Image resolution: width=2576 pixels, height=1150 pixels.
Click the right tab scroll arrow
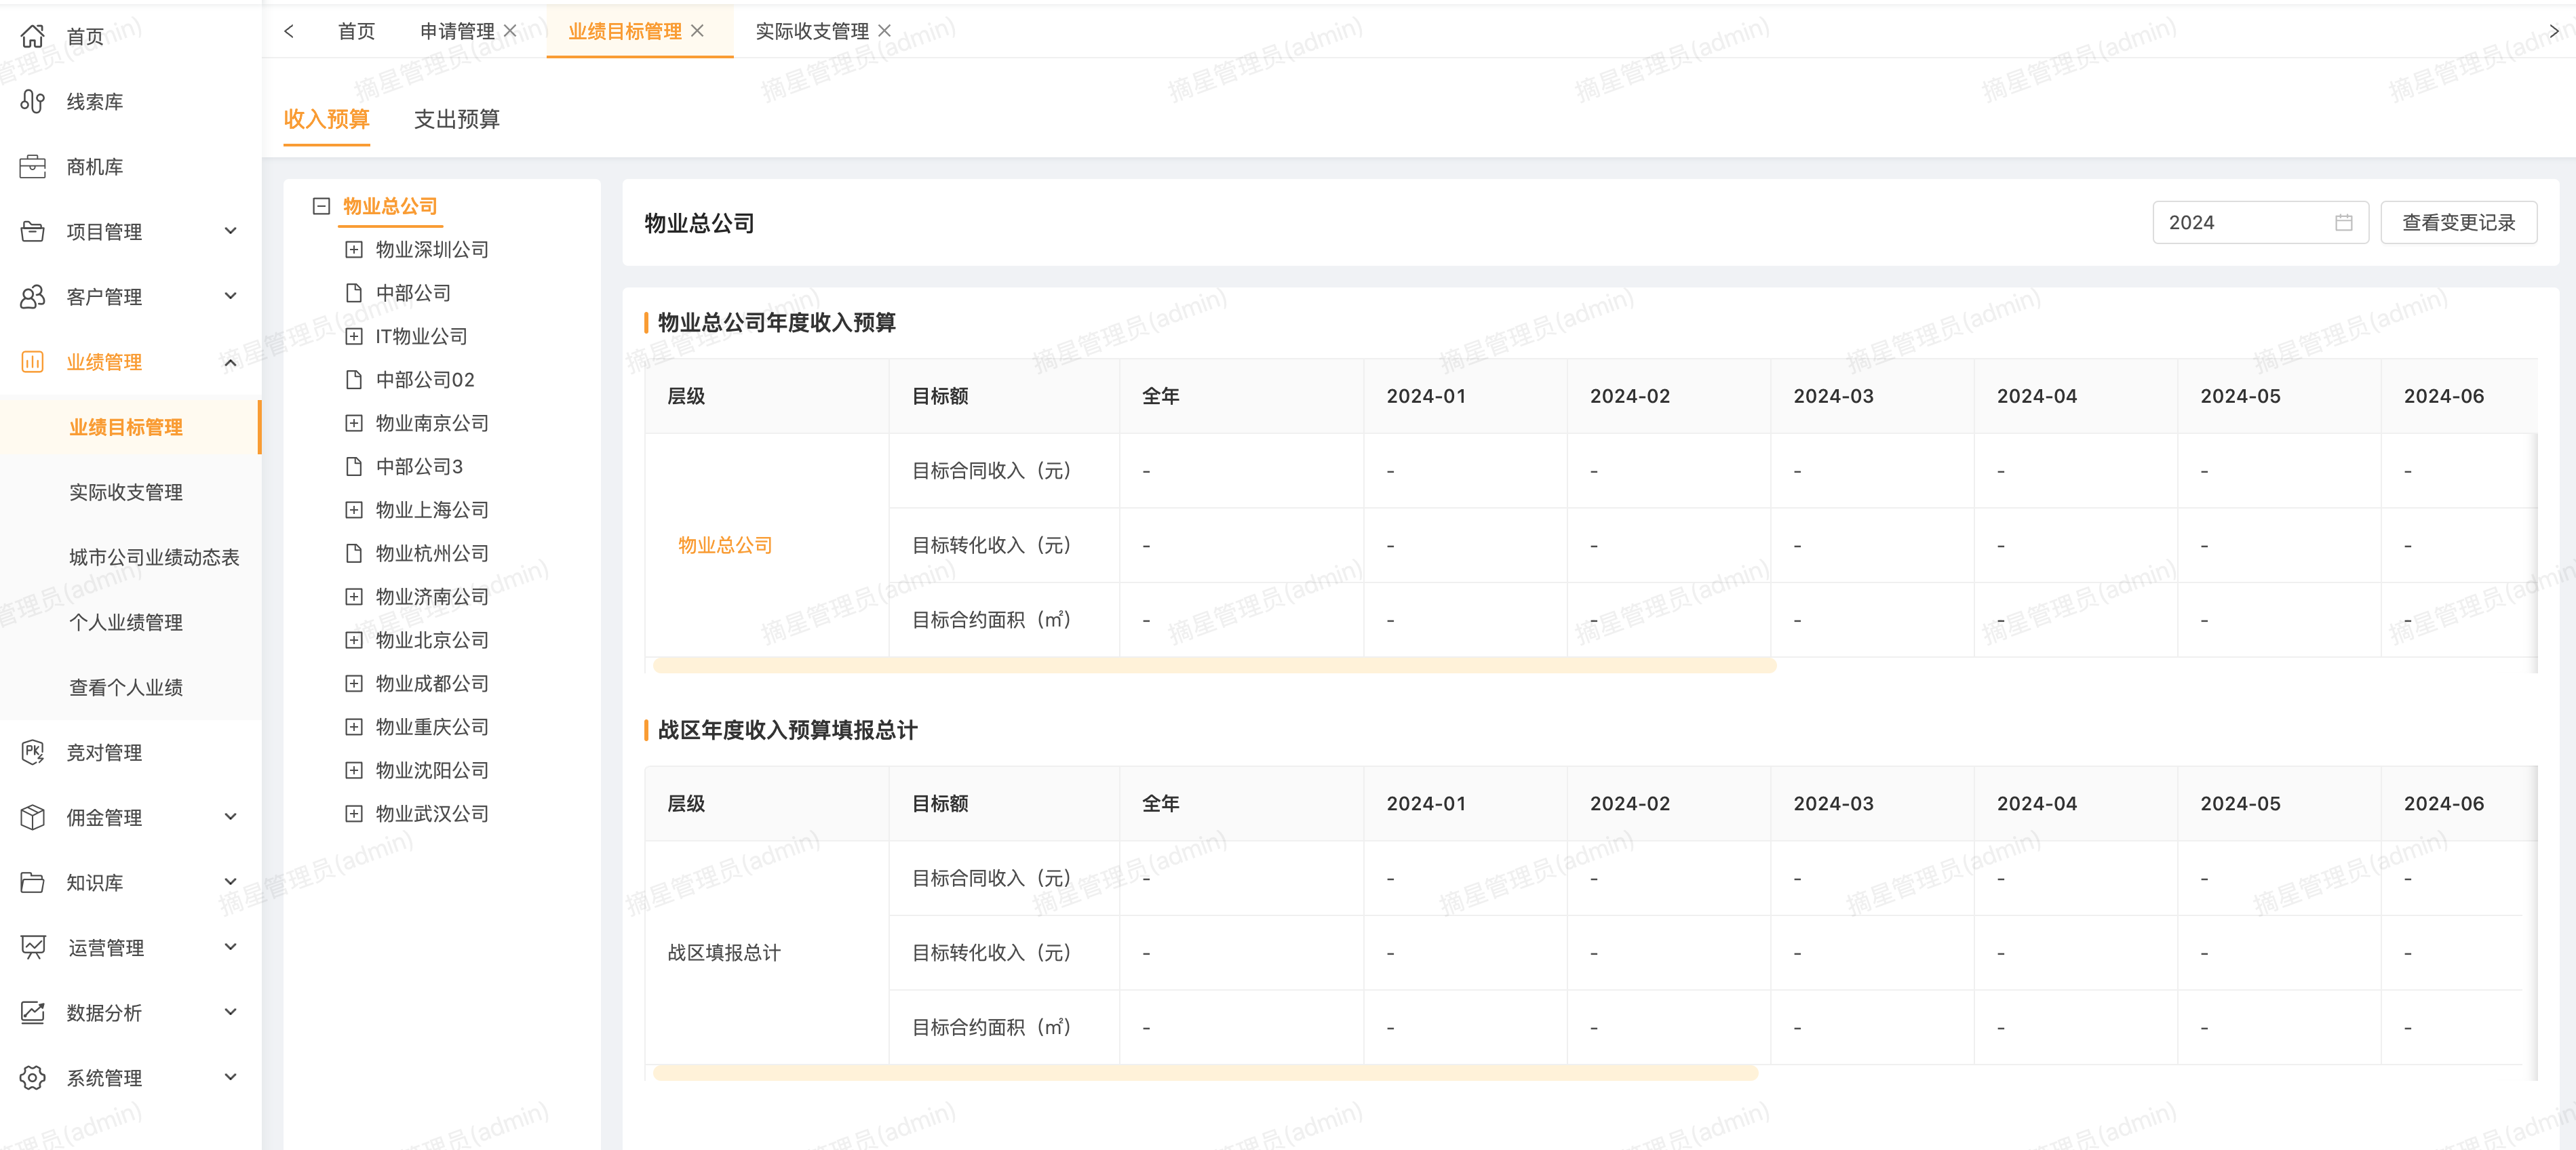coord(2553,31)
